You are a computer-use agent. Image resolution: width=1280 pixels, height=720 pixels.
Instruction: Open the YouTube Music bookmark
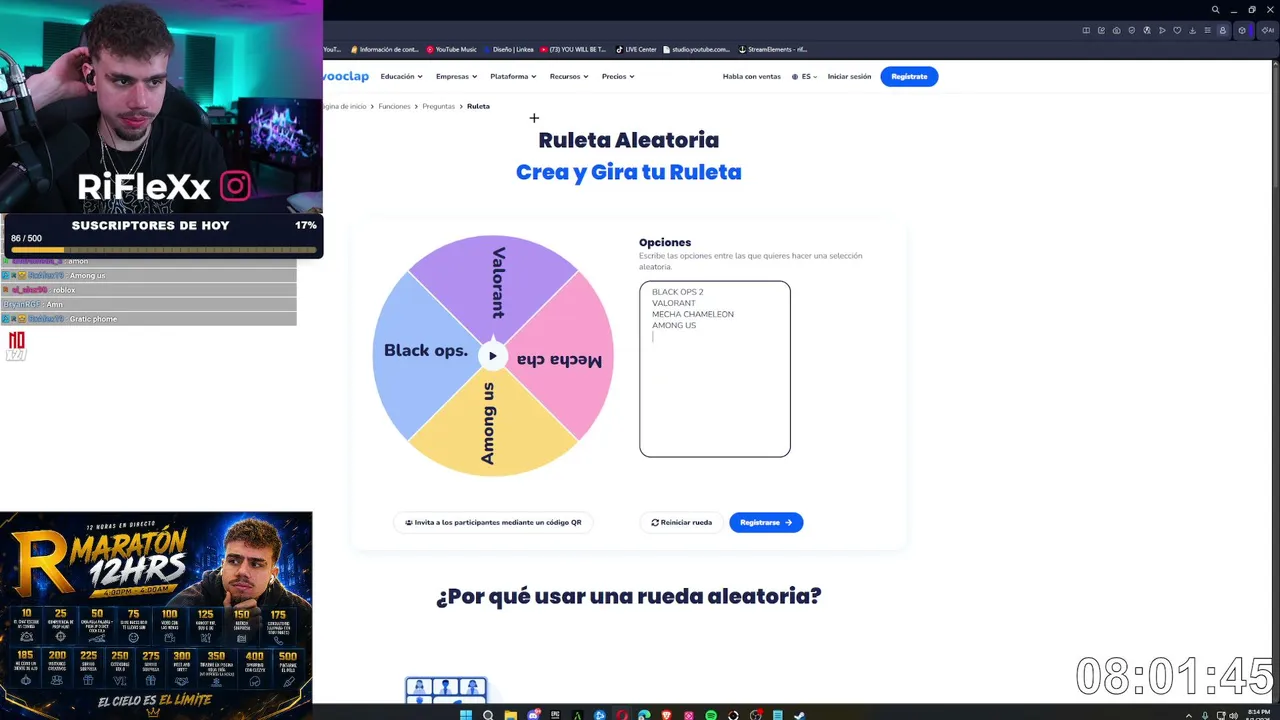[452, 49]
